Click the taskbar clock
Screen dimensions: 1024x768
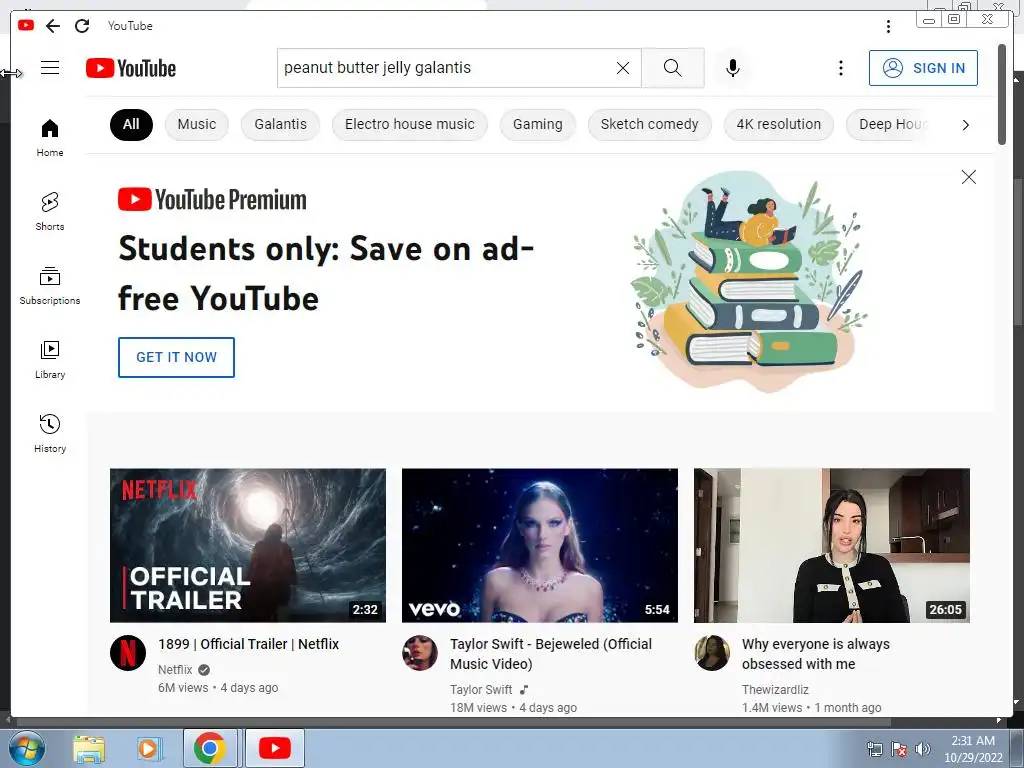pos(973,749)
